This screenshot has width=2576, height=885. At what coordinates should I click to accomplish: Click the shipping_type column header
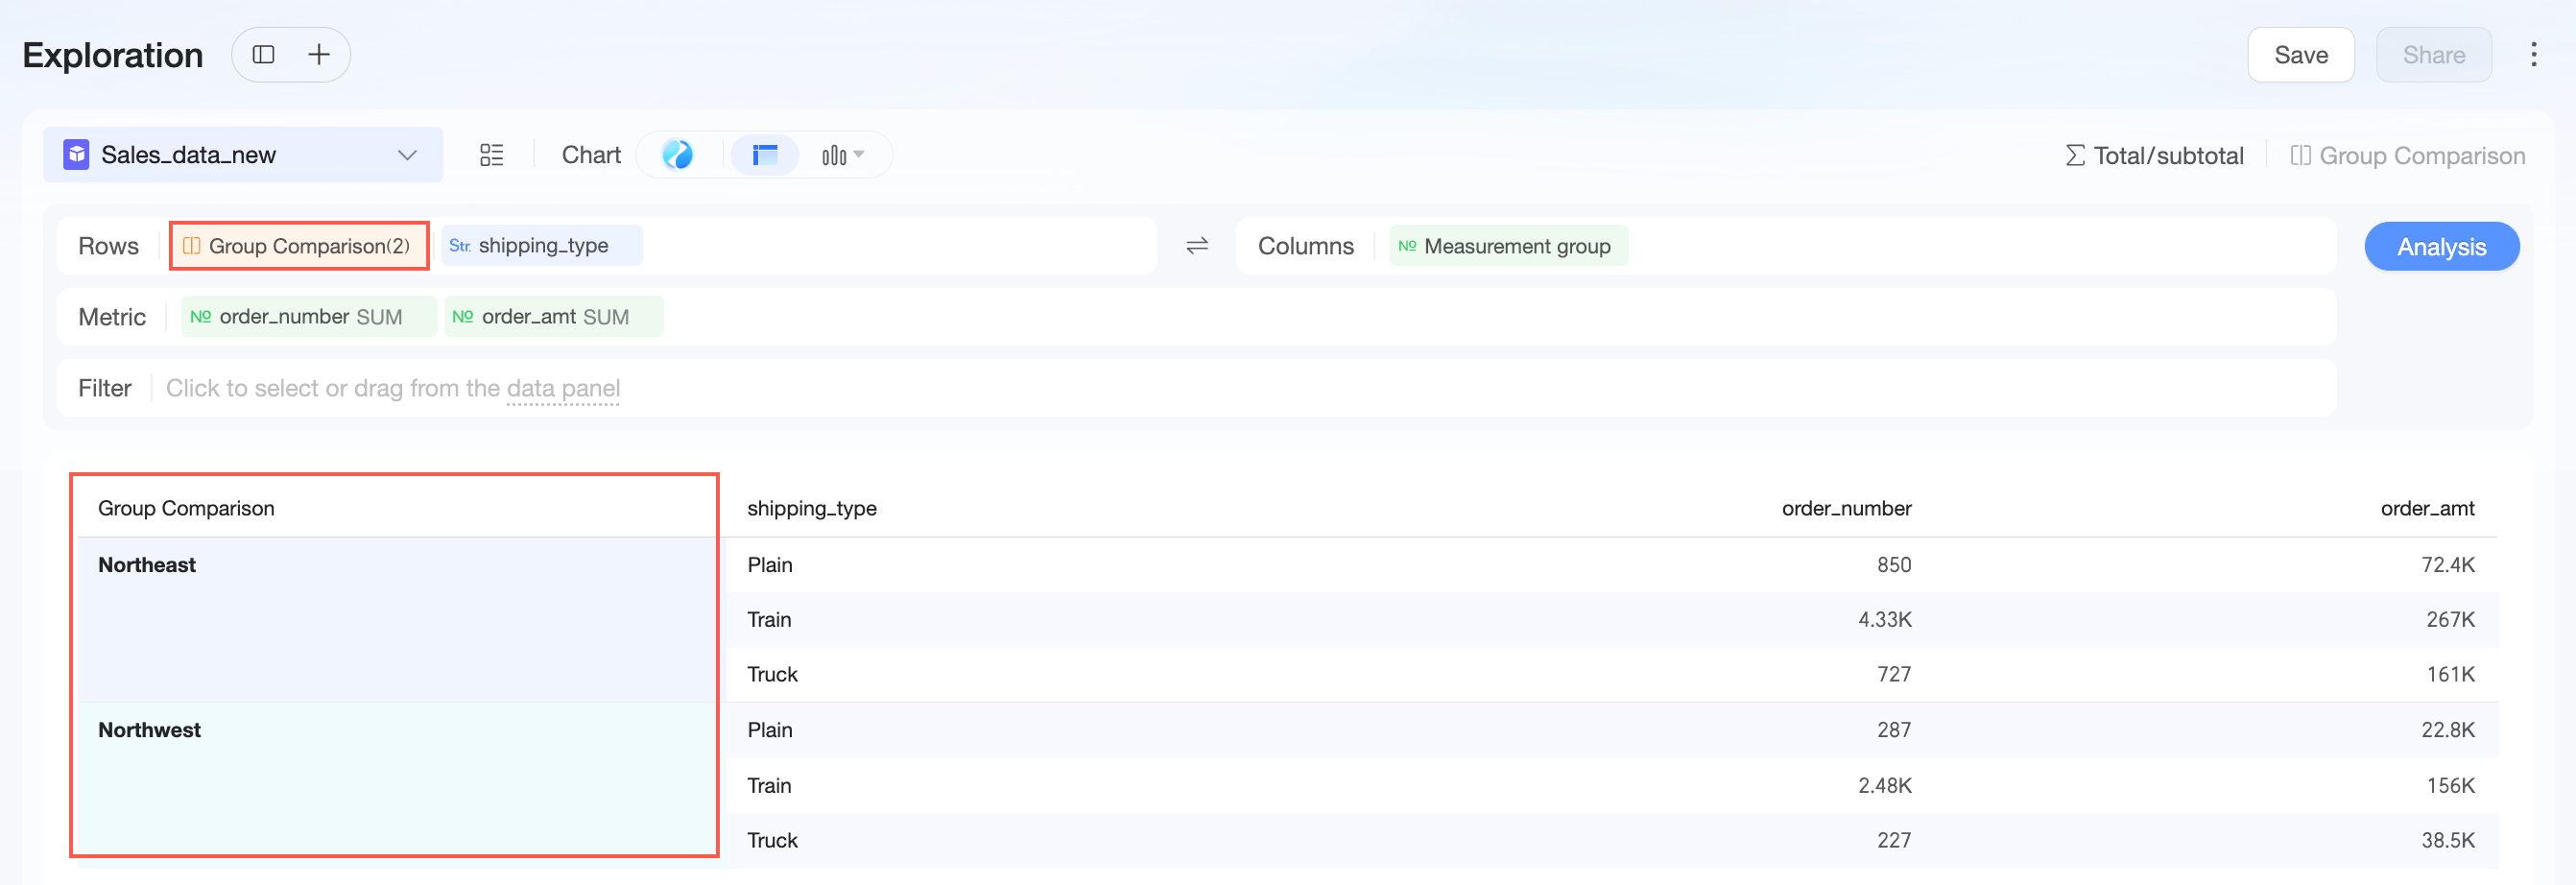811,508
